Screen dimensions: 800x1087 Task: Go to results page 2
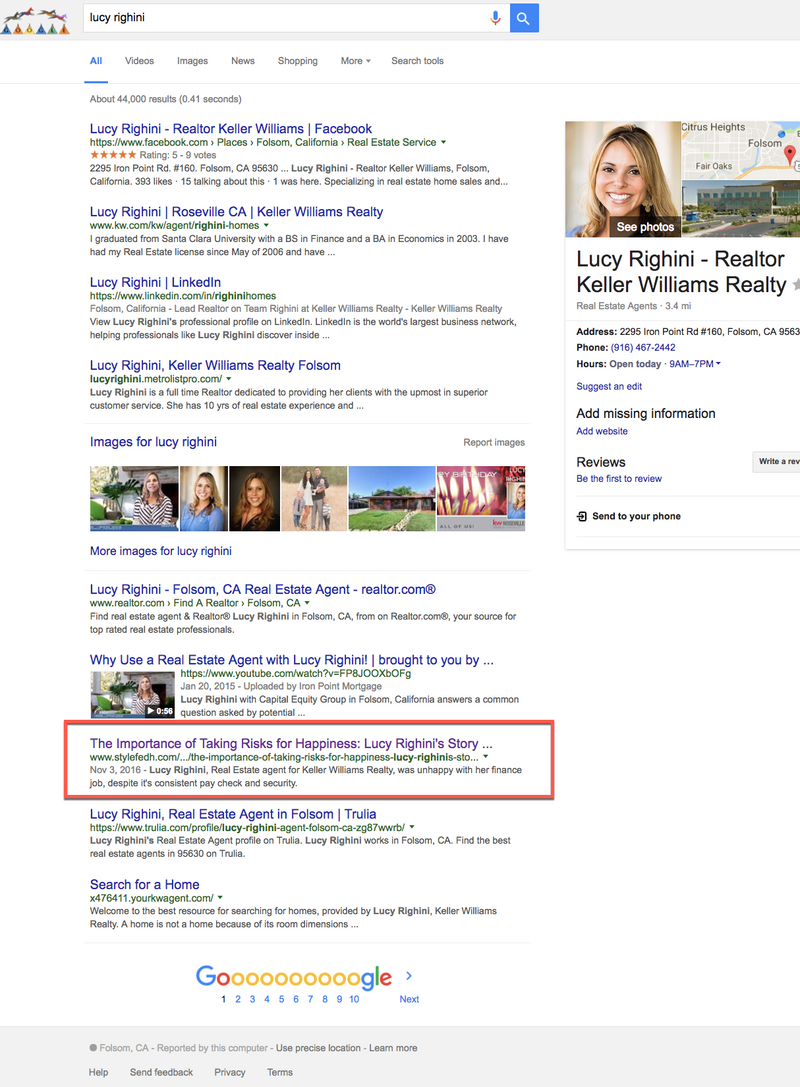pyautogui.click(x=238, y=999)
